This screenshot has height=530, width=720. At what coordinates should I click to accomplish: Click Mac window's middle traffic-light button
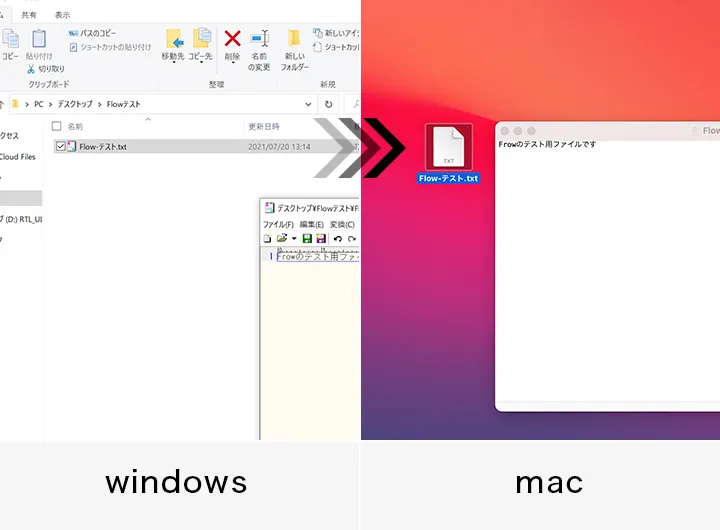(518, 131)
